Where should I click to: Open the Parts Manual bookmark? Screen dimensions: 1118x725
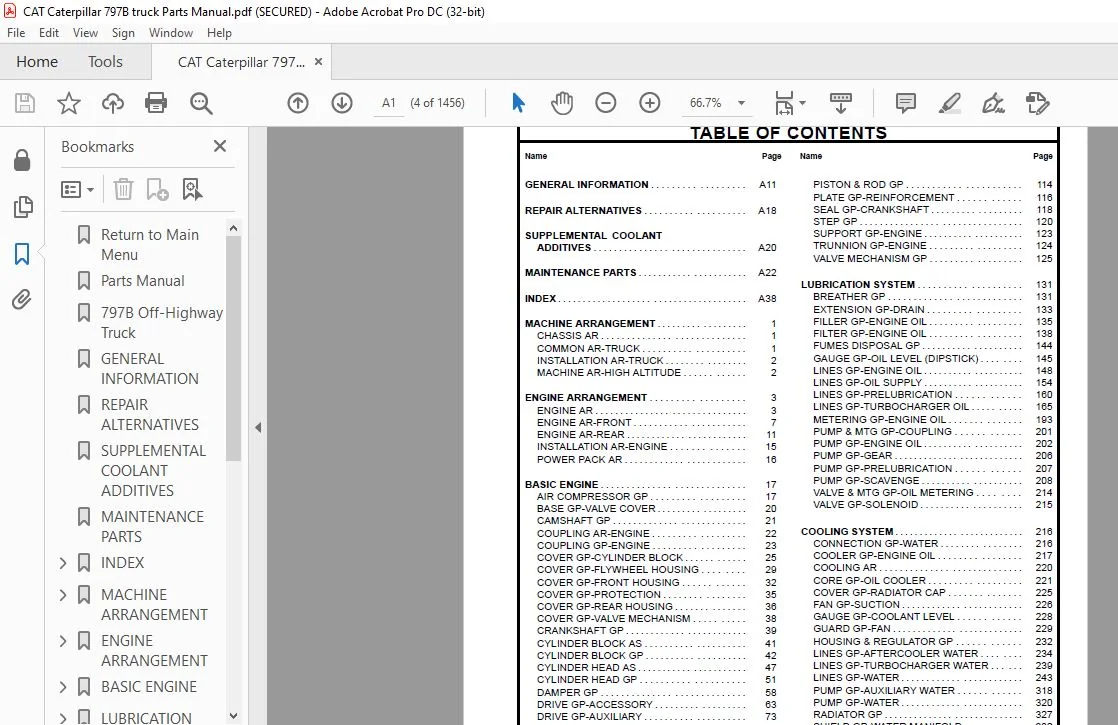(x=143, y=281)
